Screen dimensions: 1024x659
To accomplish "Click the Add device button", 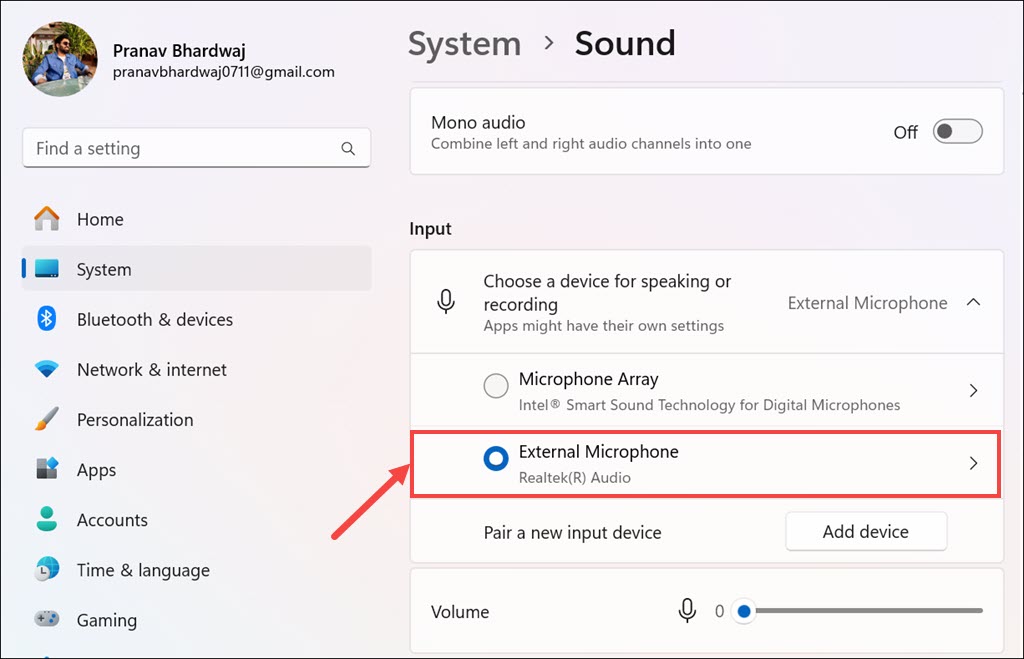I will (x=865, y=532).
